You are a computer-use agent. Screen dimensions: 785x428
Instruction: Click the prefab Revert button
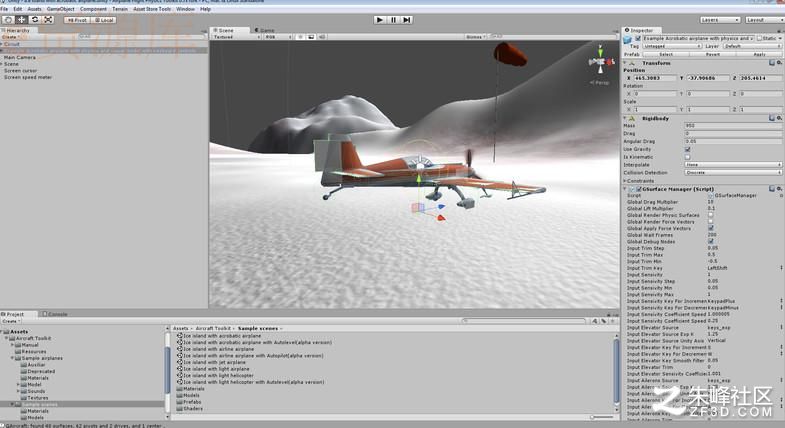point(712,54)
